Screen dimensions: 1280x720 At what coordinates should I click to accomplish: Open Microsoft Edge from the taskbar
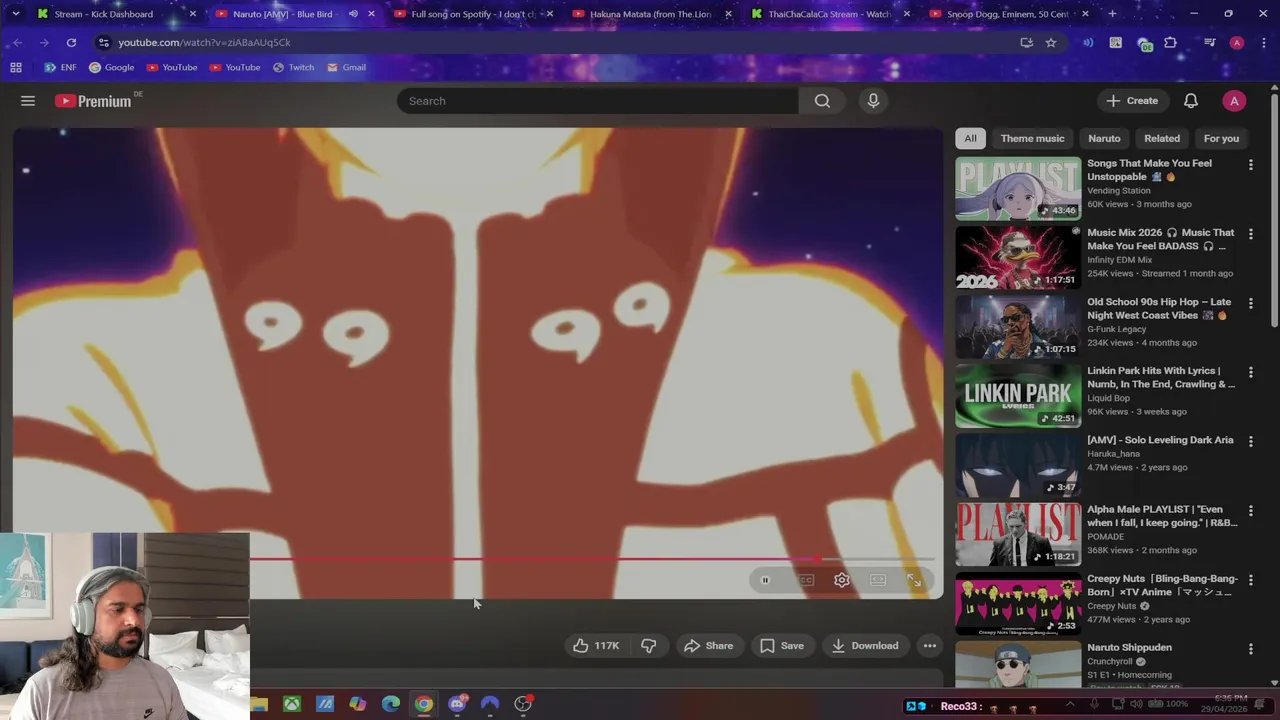(391, 704)
